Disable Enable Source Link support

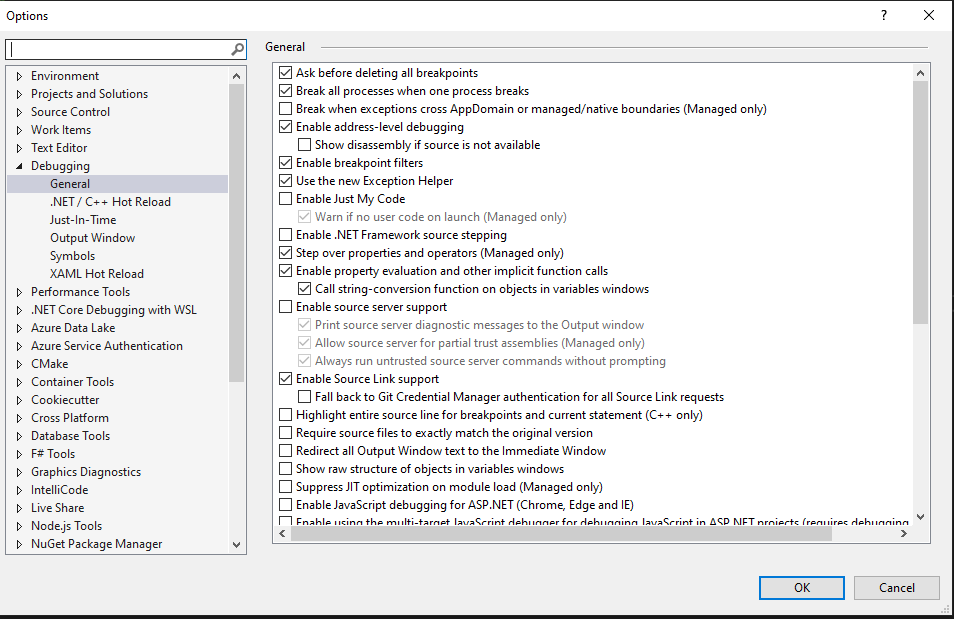point(286,379)
